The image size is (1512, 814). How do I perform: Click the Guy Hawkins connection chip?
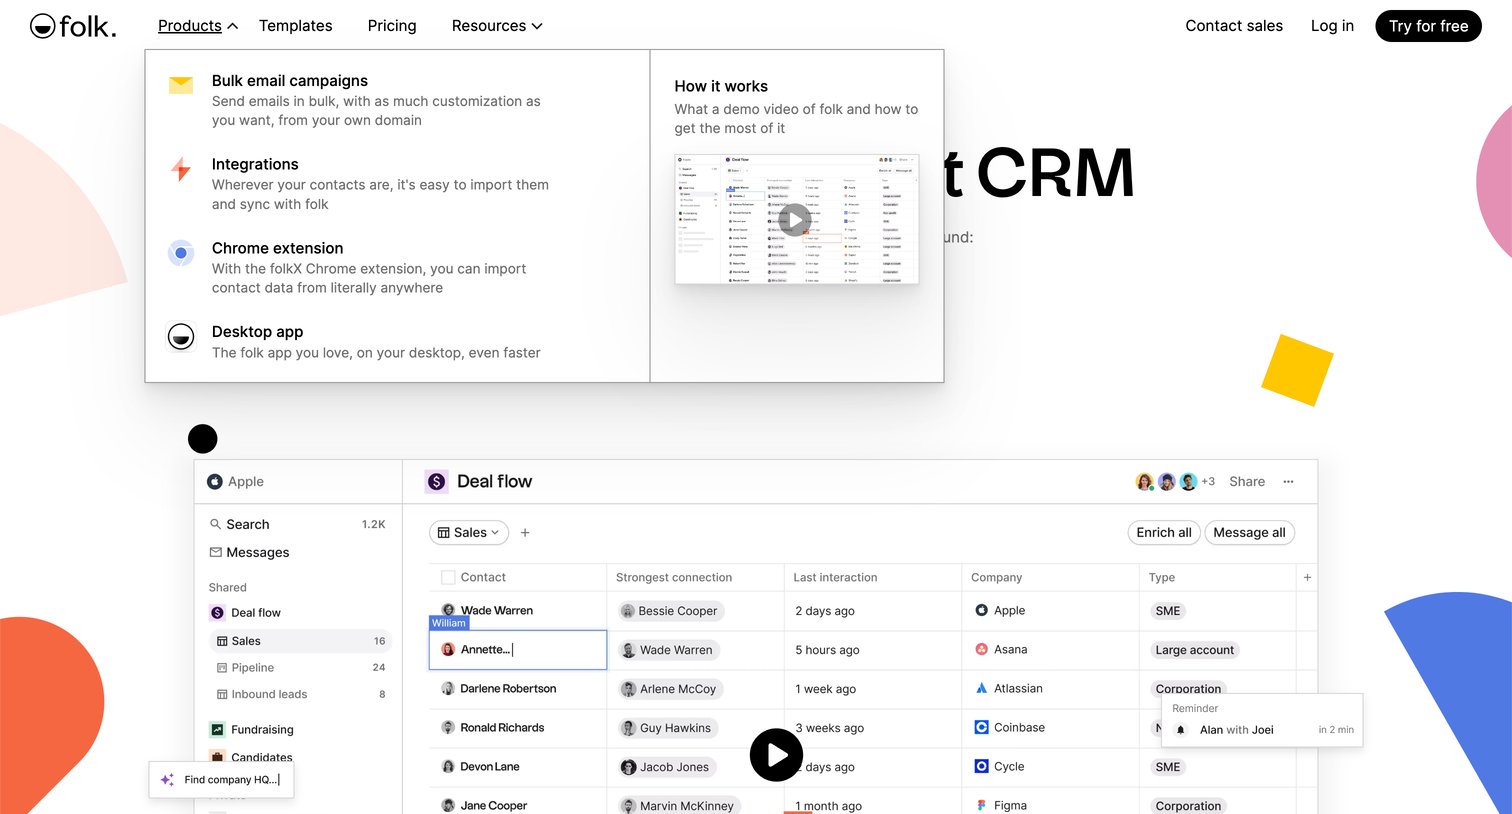[668, 728]
